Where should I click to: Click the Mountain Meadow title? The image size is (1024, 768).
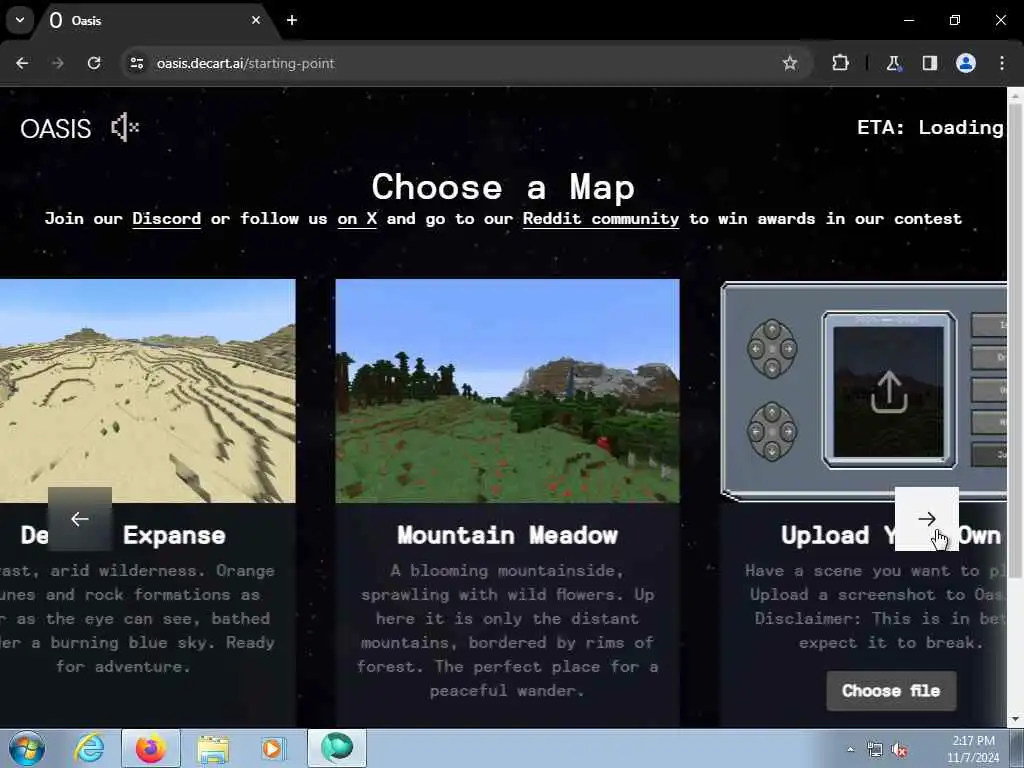(x=507, y=536)
